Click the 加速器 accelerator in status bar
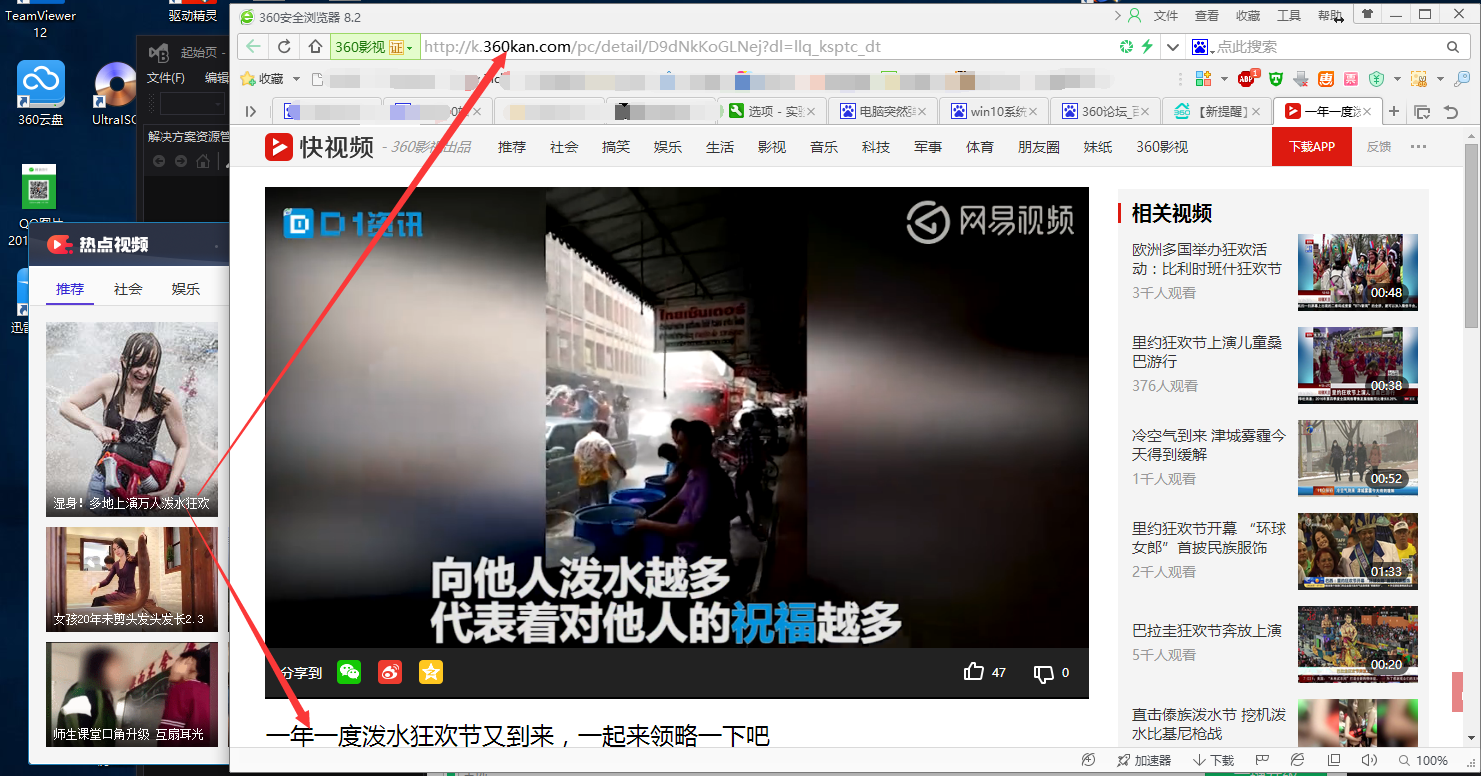Screen dimensions: 1481x776 tap(1143, 760)
